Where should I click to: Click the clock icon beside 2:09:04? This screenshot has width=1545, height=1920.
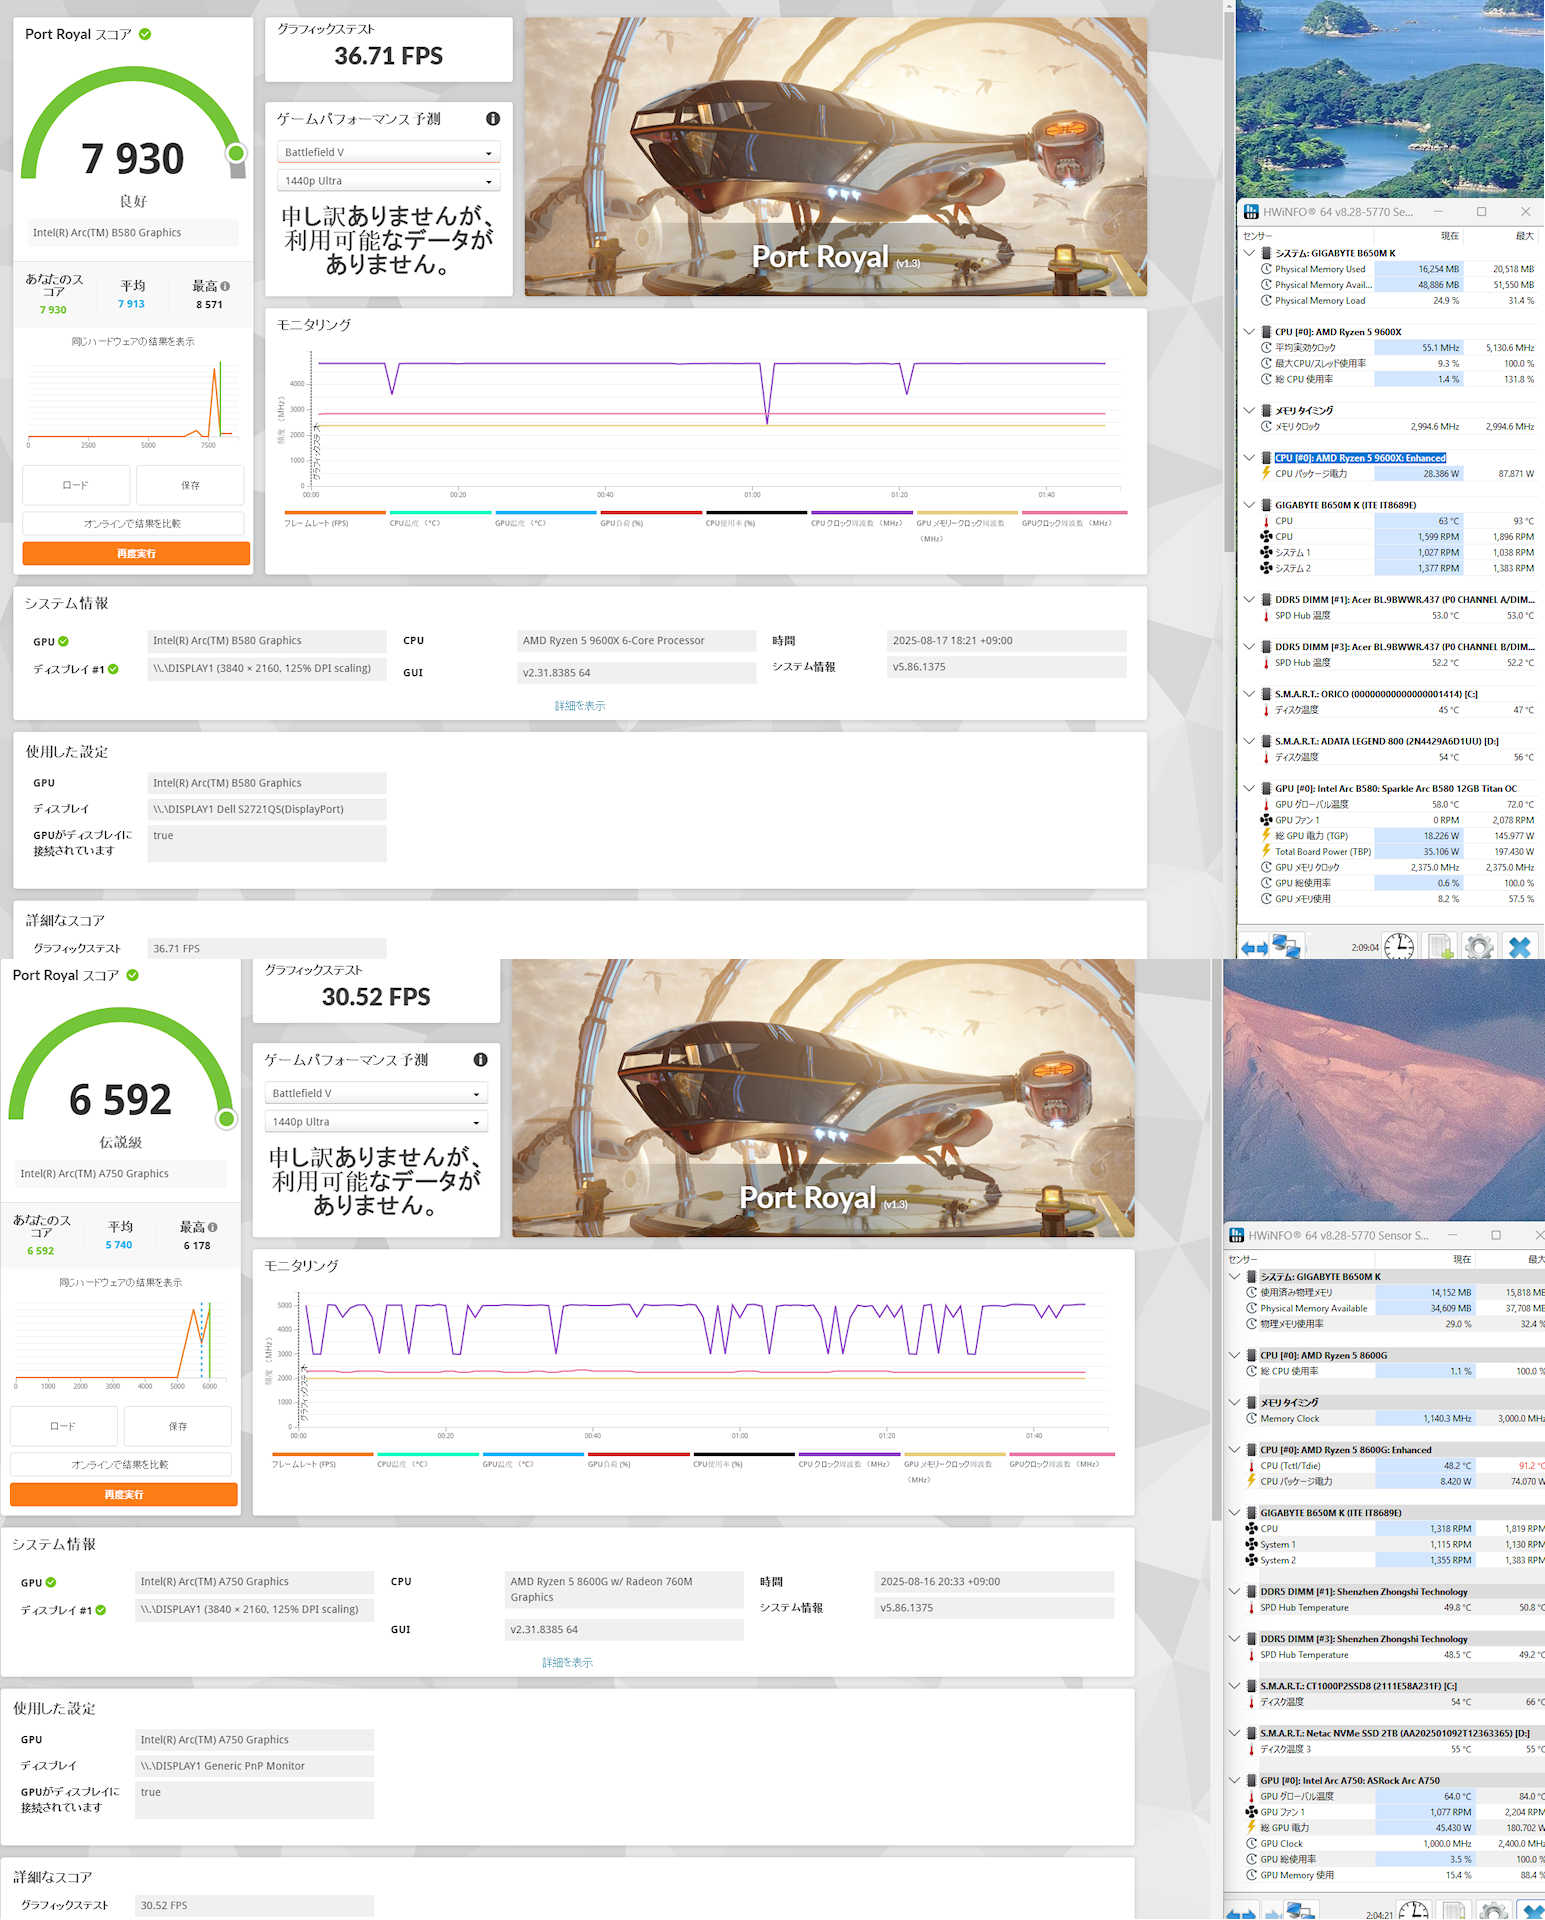point(1399,946)
